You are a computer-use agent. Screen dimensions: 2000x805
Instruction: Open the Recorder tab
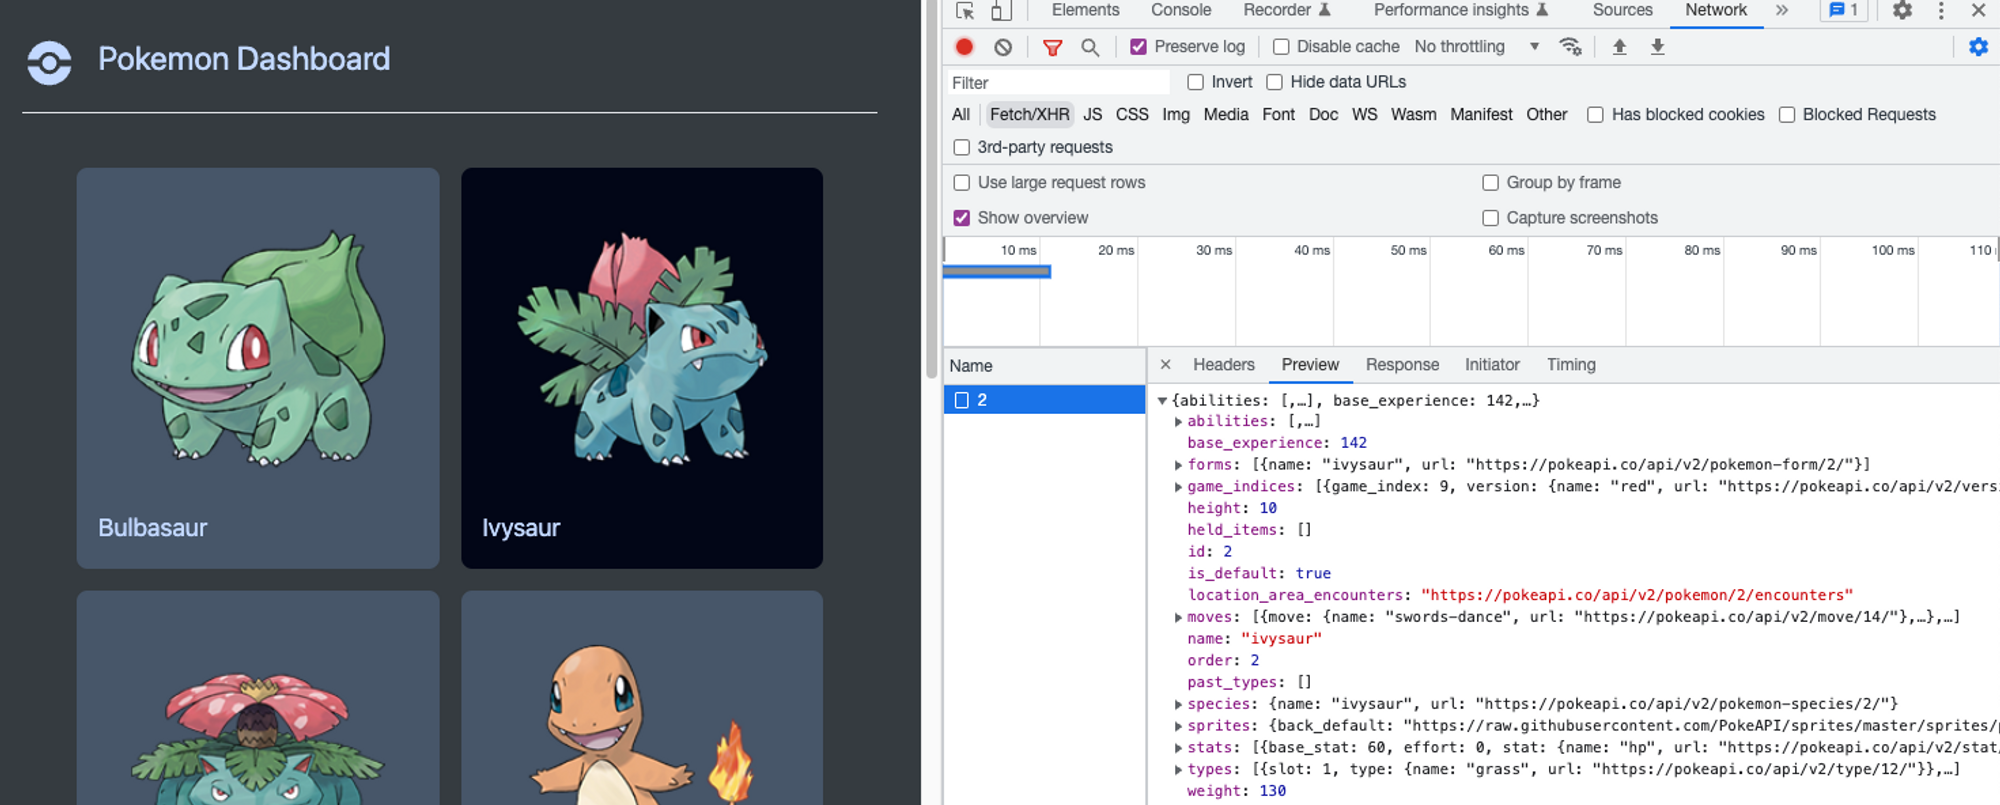[x=1286, y=10]
